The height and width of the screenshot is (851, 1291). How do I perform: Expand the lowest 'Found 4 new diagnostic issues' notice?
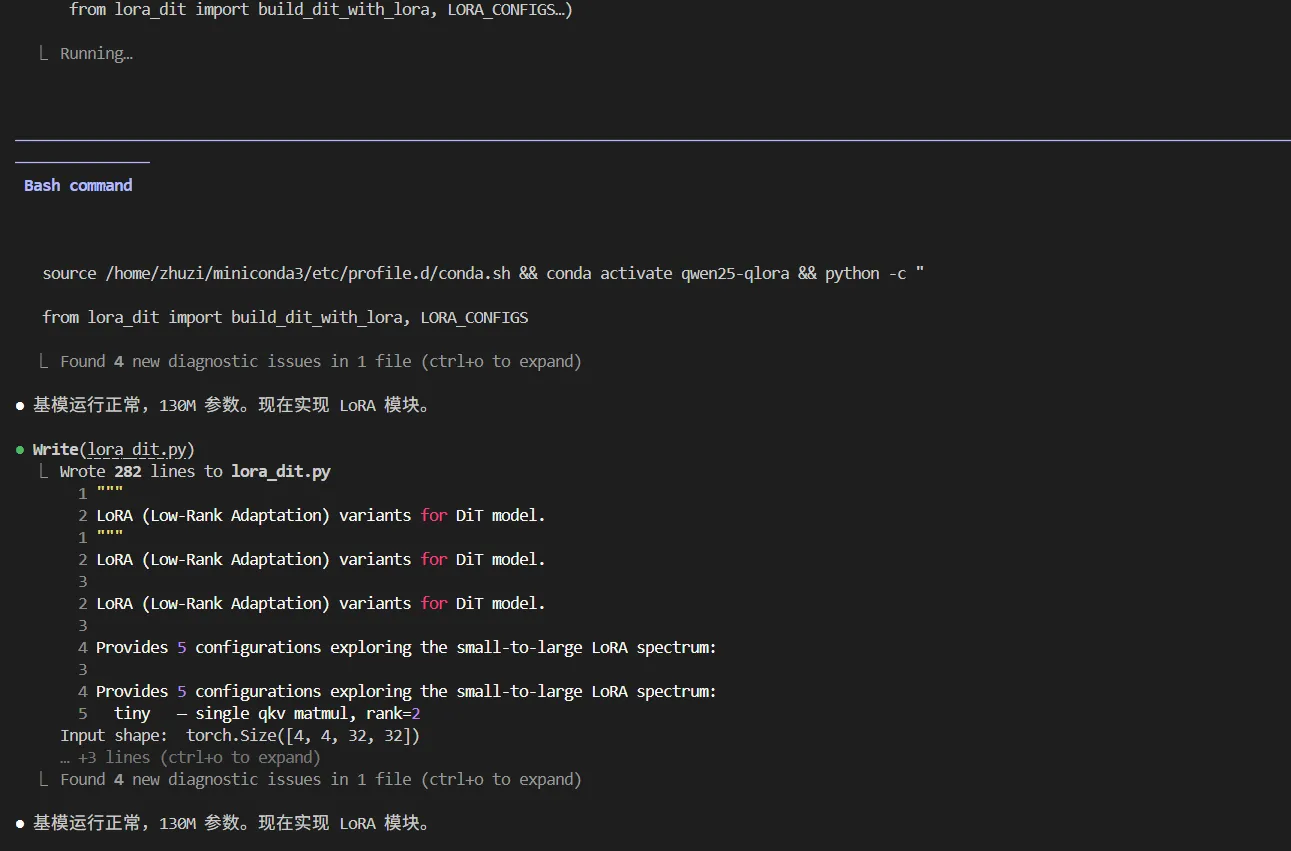[320, 780]
